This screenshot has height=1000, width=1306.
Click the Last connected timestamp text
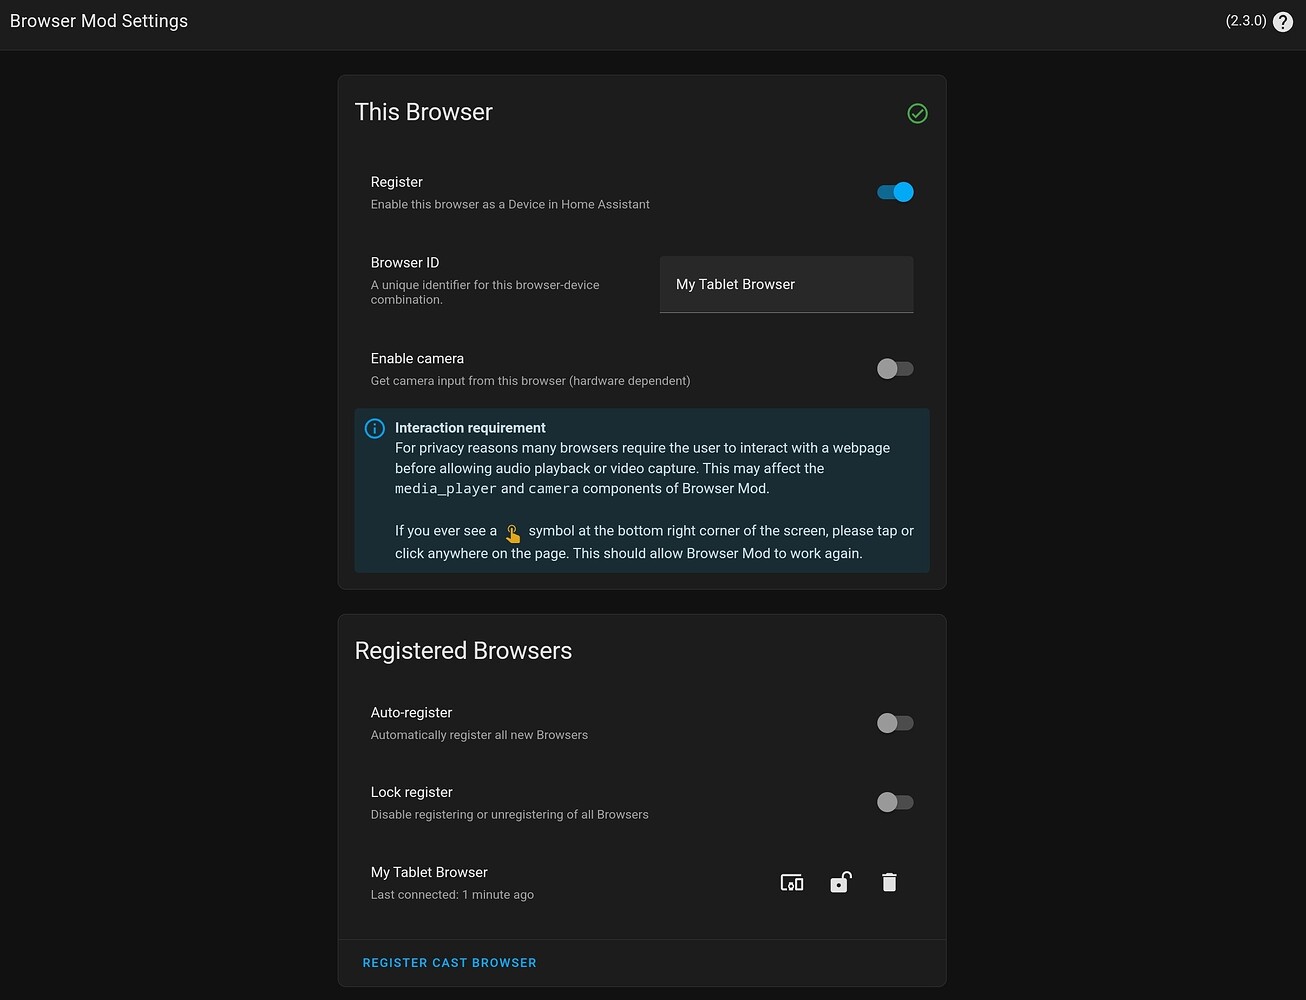tap(451, 894)
